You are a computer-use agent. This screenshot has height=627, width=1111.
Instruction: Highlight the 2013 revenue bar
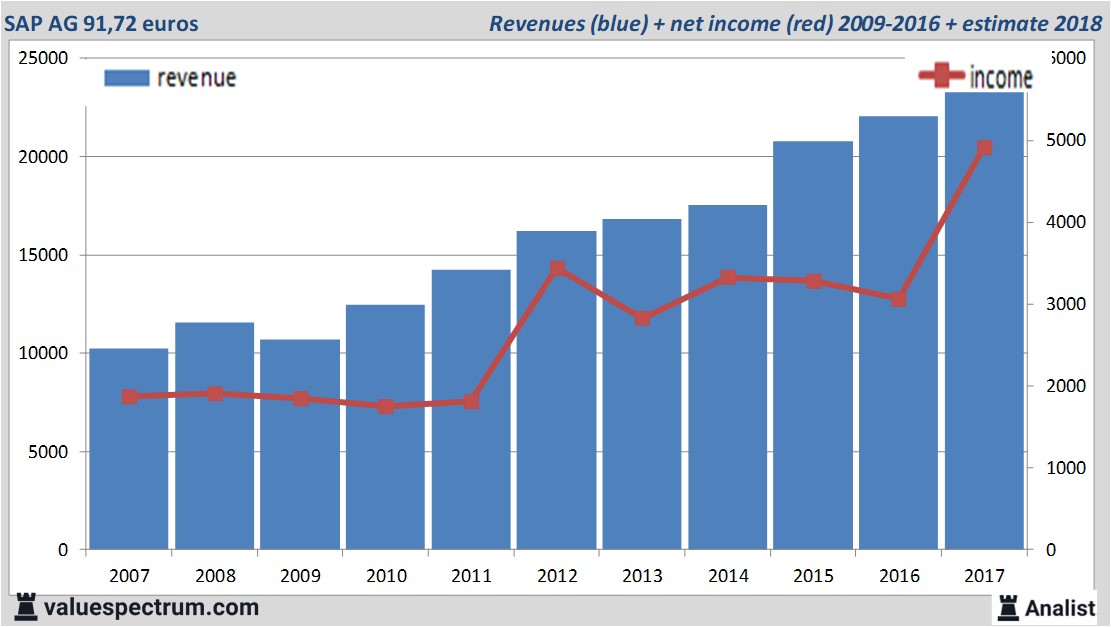coord(642,384)
